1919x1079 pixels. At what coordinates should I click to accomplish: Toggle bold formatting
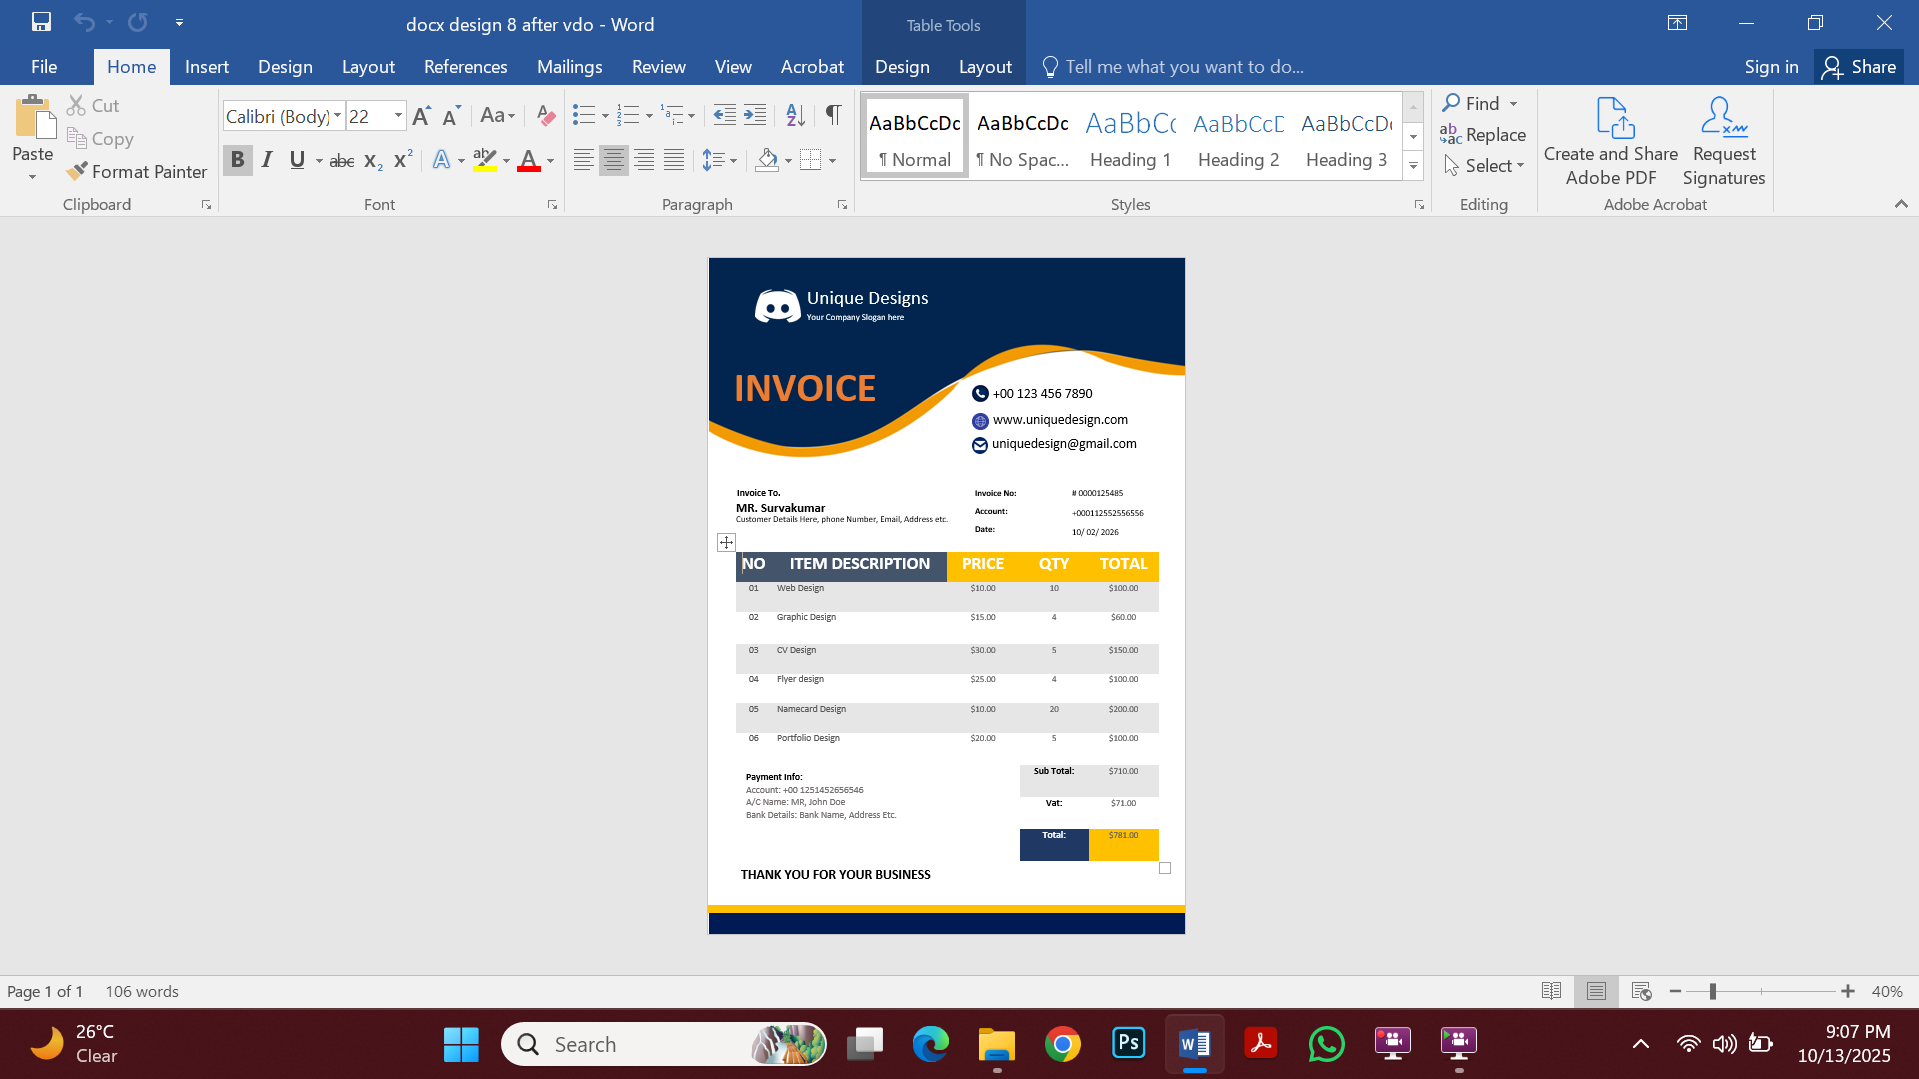237,160
